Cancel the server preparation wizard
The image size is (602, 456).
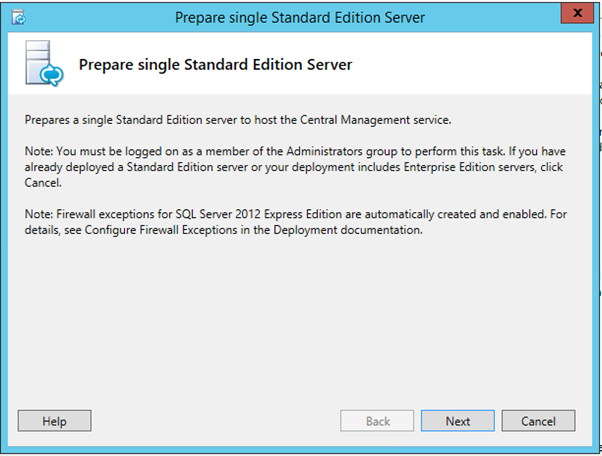click(x=538, y=421)
